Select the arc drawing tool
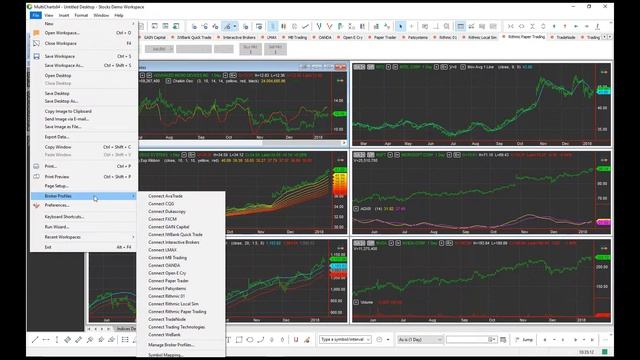The width and height of the screenshot is (640, 360). (x=260, y=340)
